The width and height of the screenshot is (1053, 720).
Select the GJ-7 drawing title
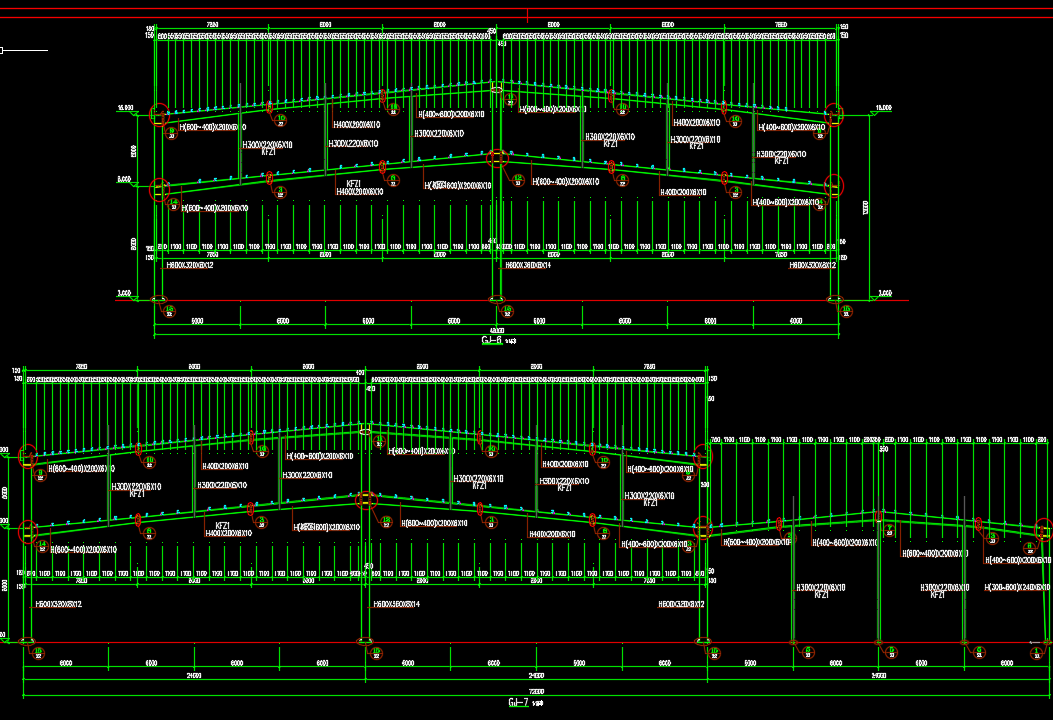coord(518,703)
